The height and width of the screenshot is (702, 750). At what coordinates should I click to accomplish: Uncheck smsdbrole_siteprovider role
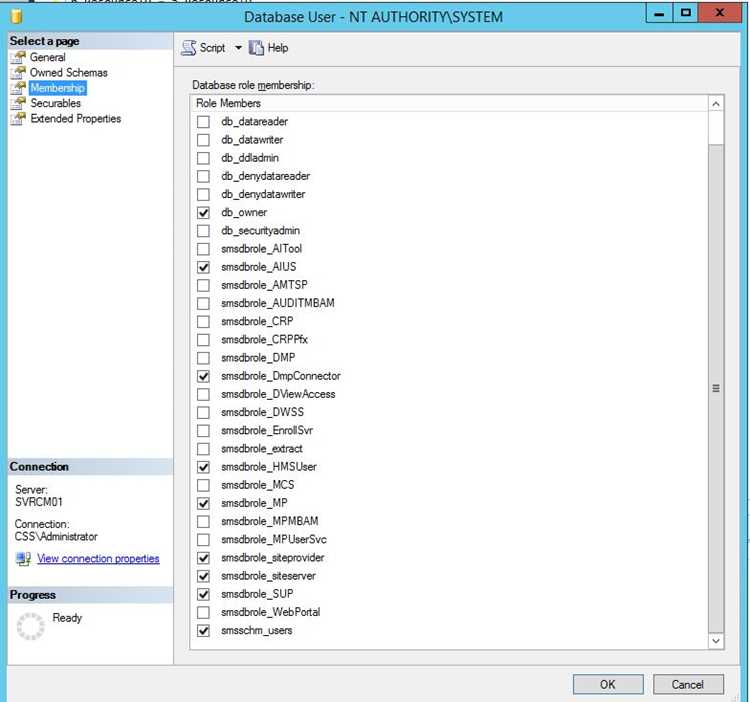203,558
